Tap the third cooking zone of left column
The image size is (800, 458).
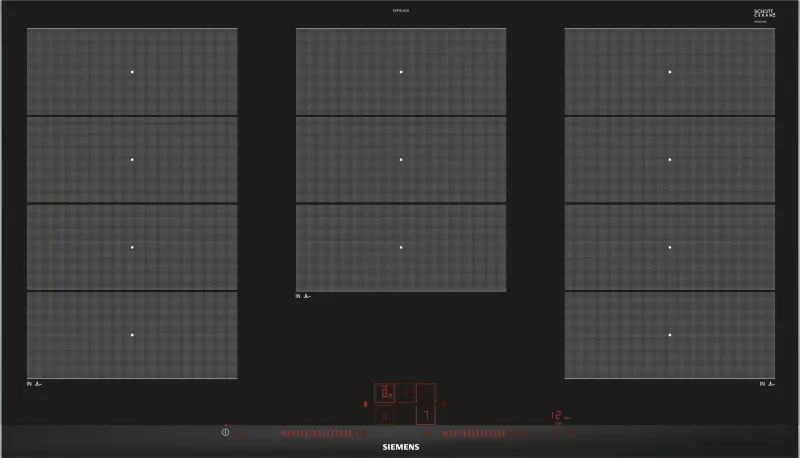tap(132, 247)
